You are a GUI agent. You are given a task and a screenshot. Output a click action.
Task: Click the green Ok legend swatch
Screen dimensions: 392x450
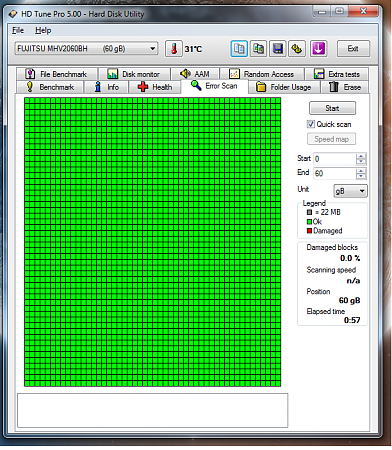click(309, 222)
